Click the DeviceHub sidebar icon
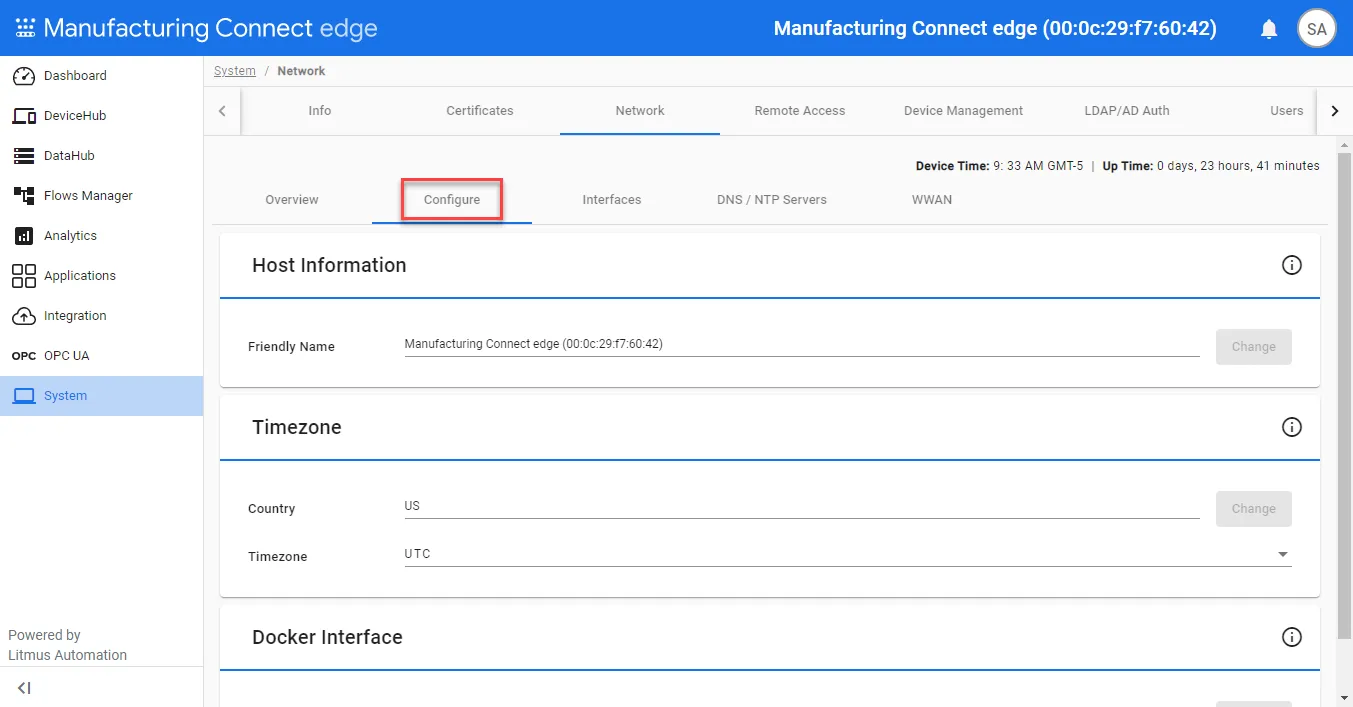This screenshot has height=707, width=1353. pos(24,116)
